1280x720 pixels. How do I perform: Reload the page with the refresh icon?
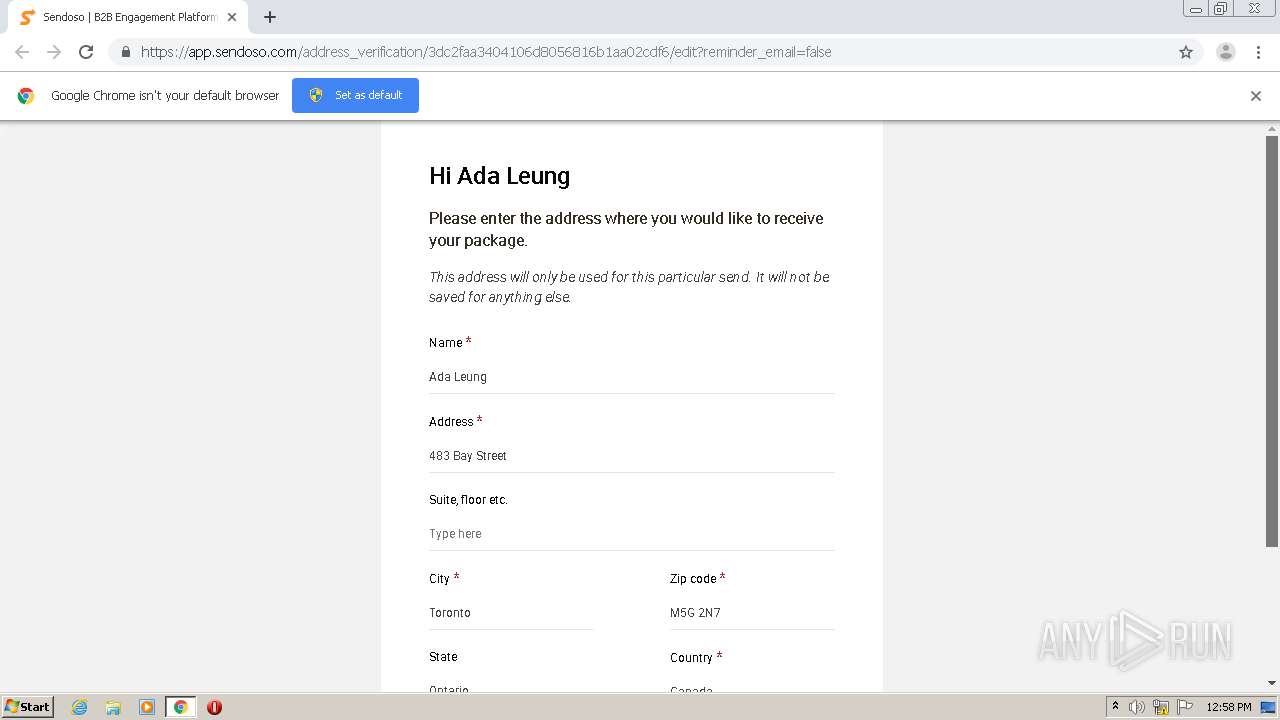click(86, 52)
